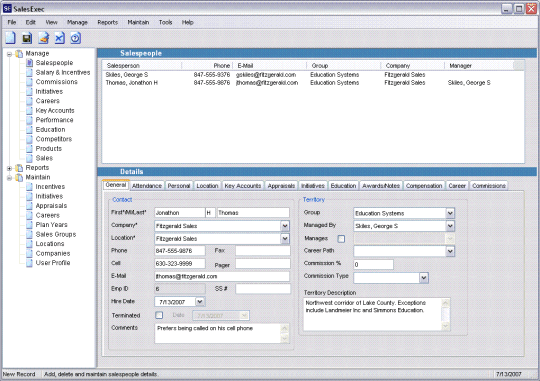Expand the Reports tree node
The image size is (540, 381).
pos(10,168)
